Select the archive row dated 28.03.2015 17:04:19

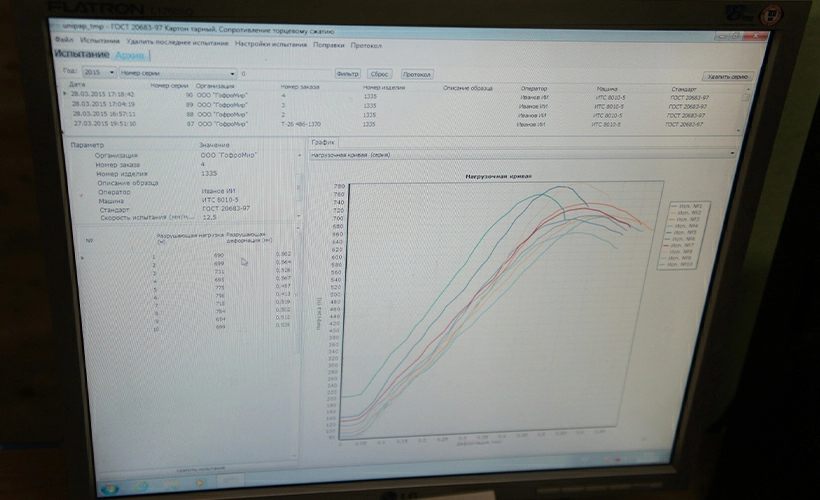click(x=403, y=106)
